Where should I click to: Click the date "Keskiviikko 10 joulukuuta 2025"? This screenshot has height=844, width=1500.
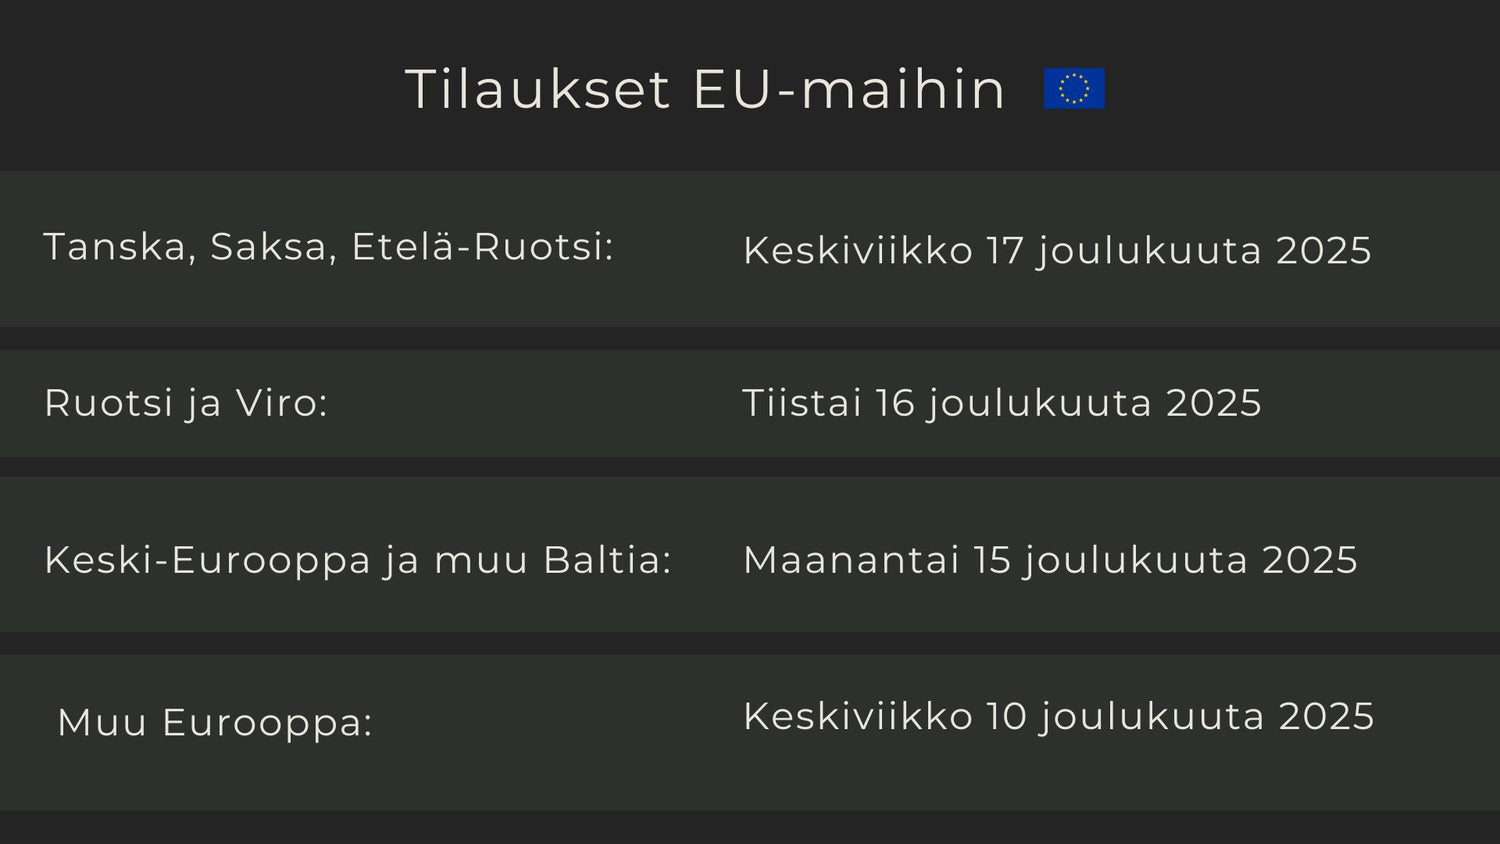(1058, 716)
